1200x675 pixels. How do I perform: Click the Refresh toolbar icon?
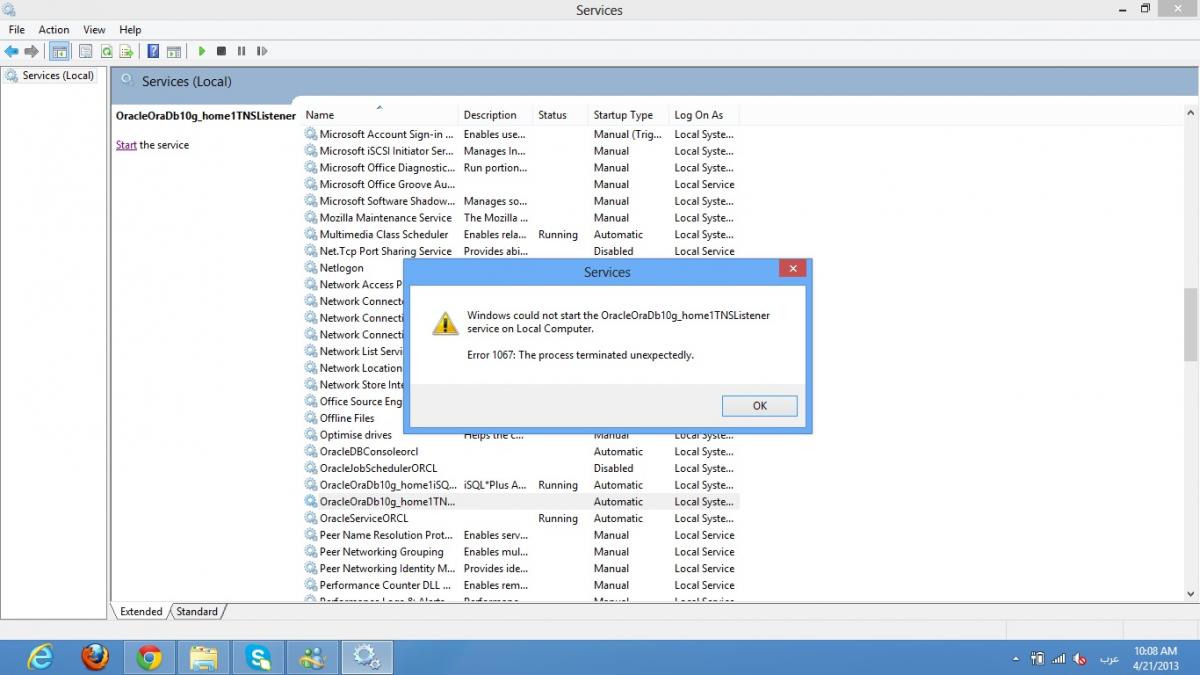pos(106,51)
